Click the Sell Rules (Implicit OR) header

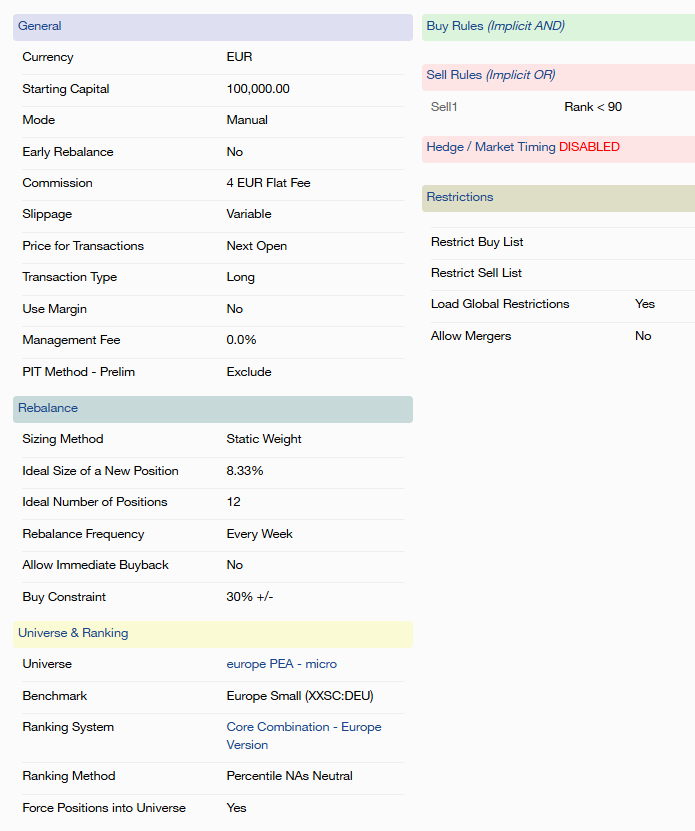click(558, 76)
